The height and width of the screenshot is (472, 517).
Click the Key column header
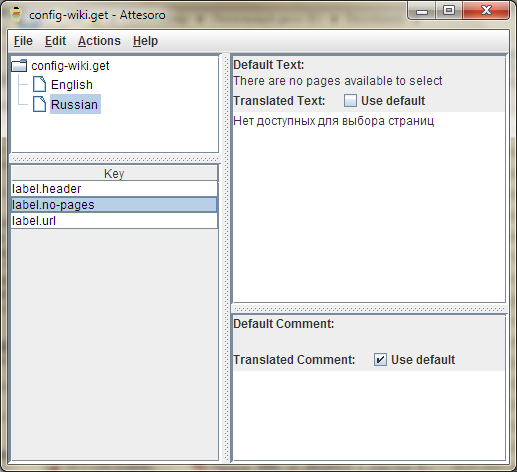coord(114,173)
